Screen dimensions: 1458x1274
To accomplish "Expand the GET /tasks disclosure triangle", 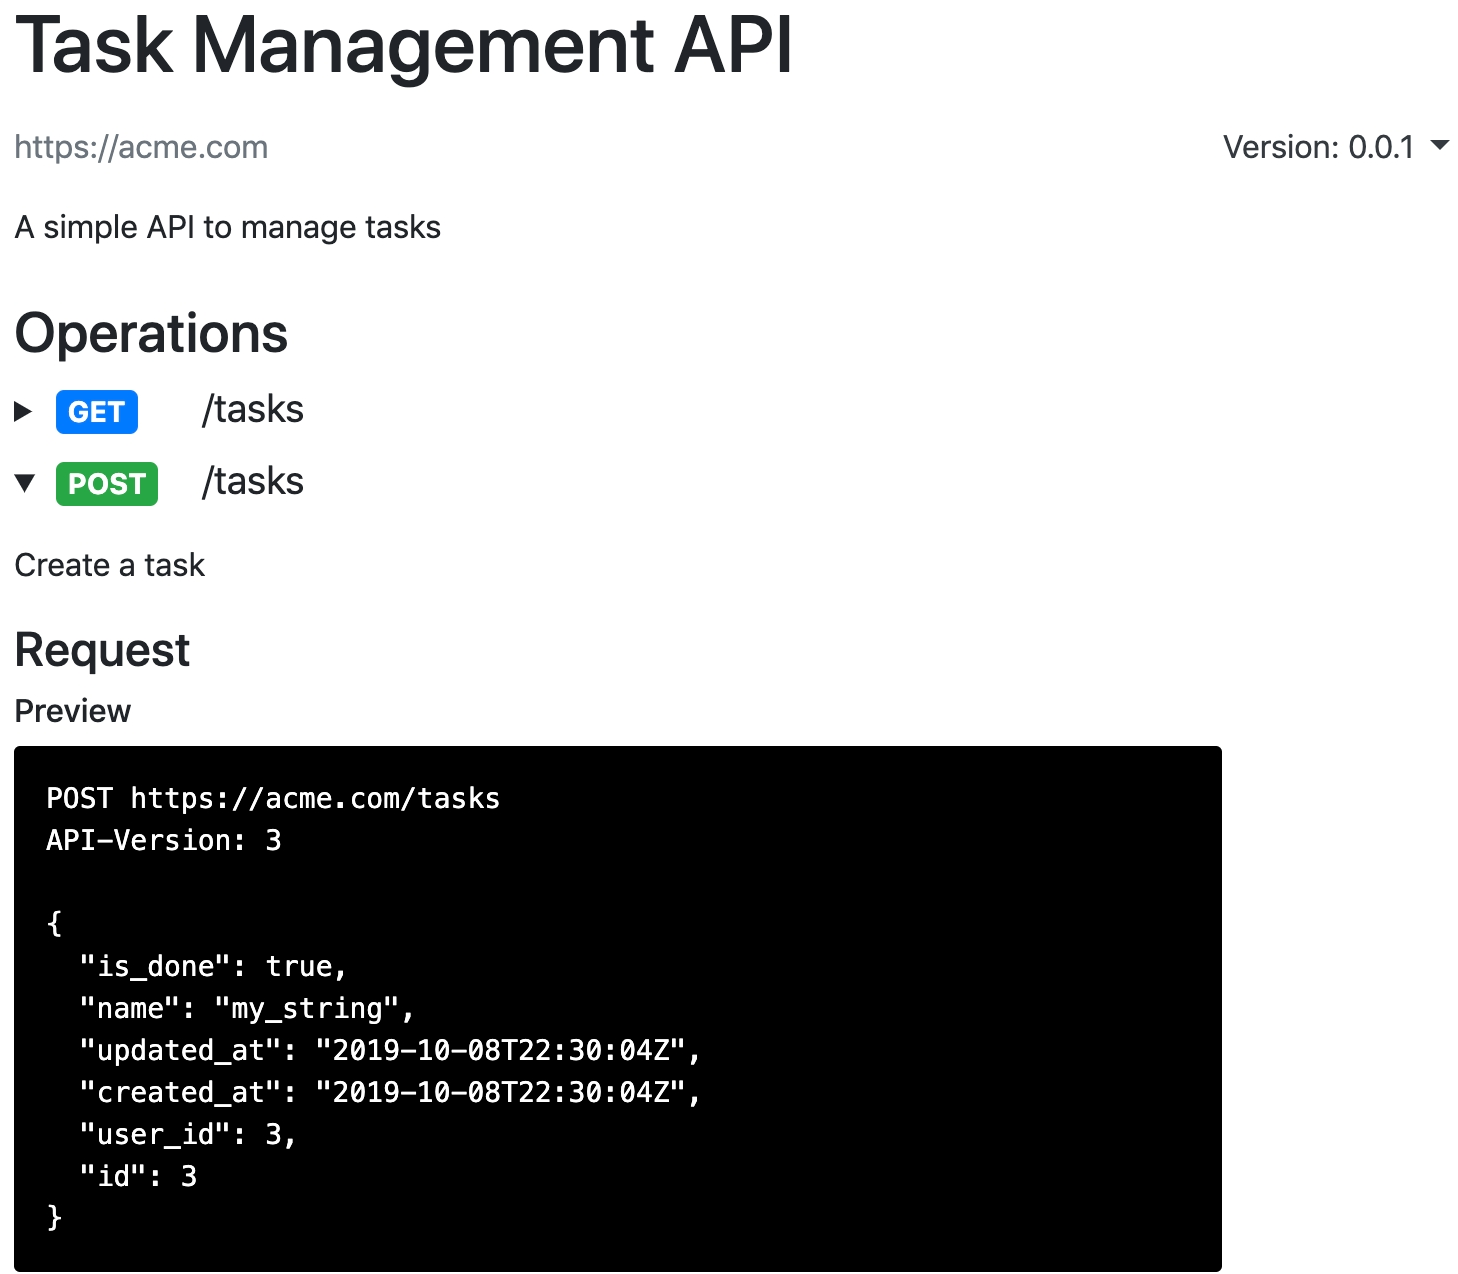I will coord(24,411).
